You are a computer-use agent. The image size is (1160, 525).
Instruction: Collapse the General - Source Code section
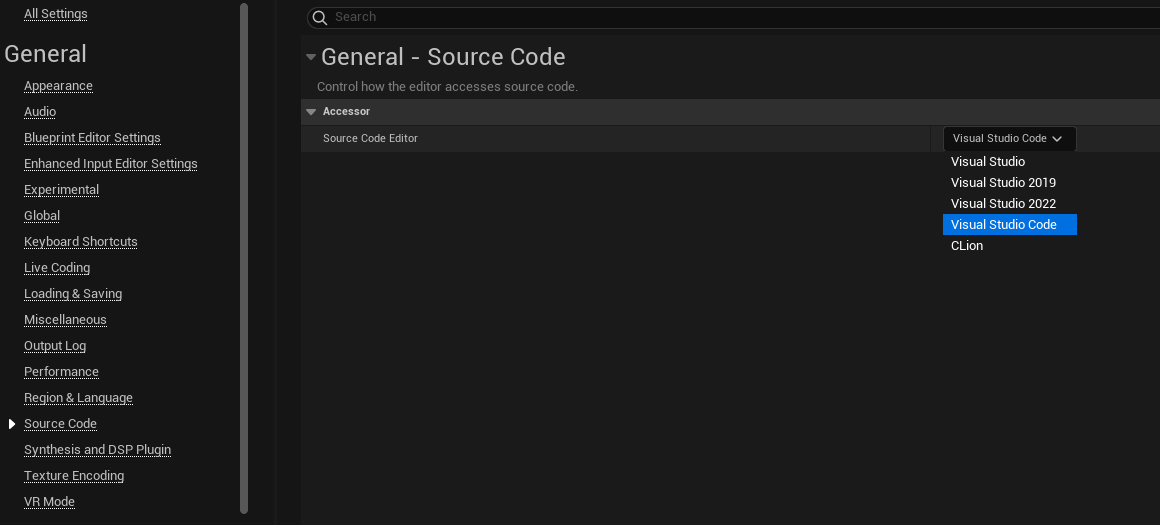(311, 57)
